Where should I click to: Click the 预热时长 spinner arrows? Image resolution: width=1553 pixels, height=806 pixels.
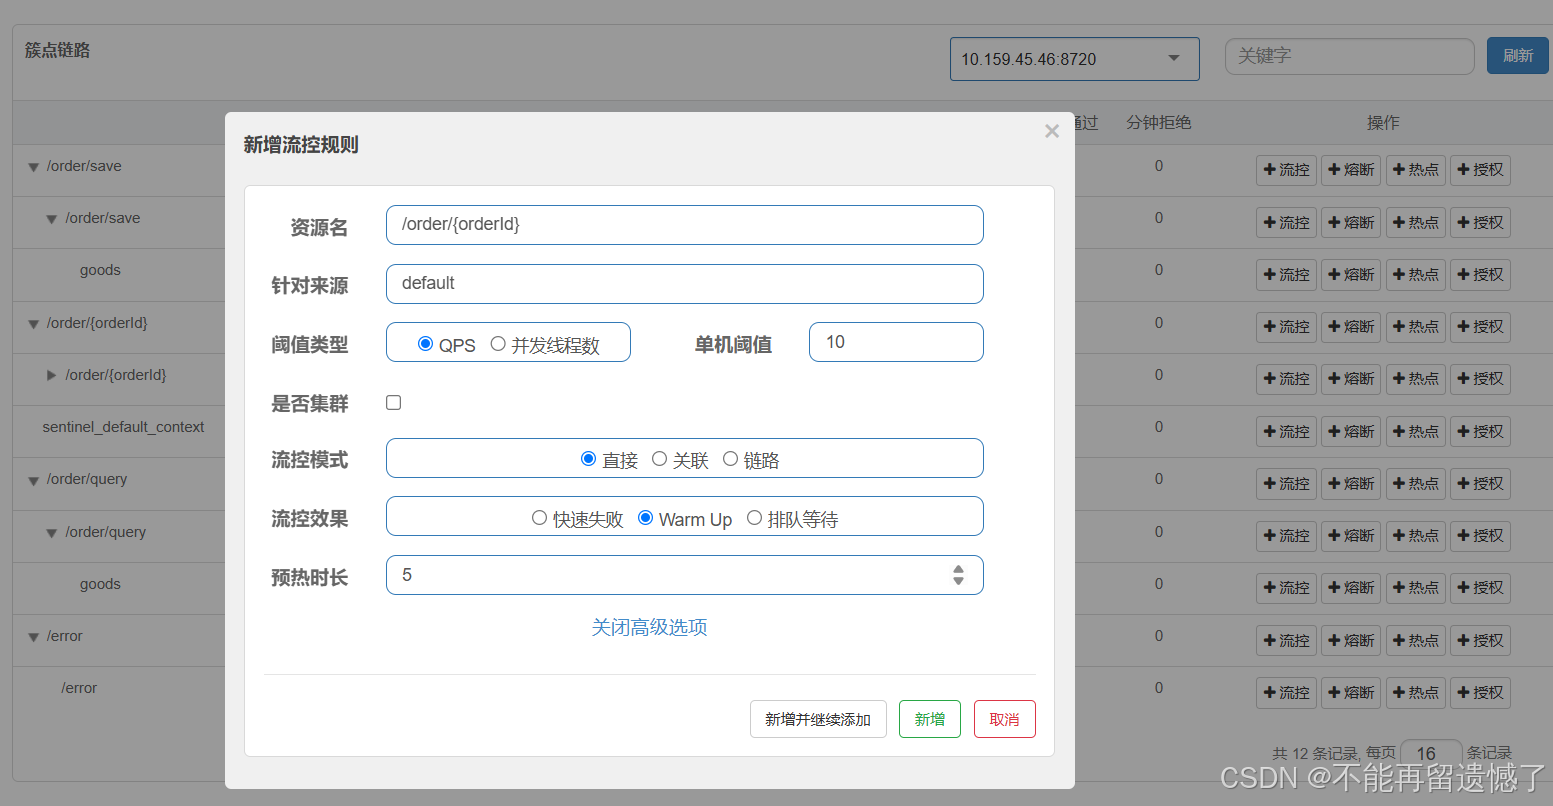coord(958,575)
